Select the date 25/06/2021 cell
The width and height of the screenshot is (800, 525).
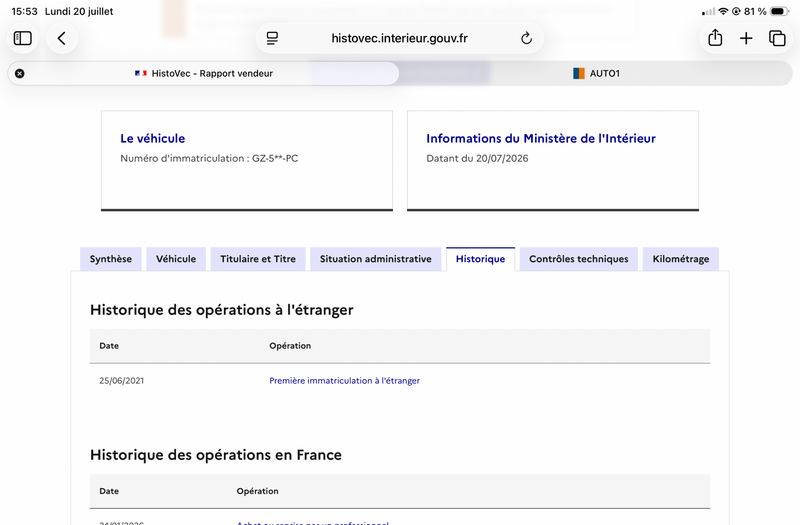coord(121,381)
